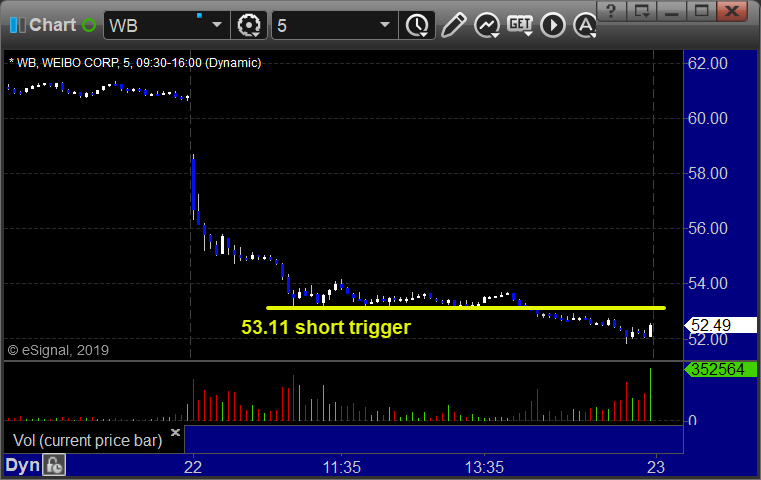
Task: Click the chart window icon beside Chart label
Action: click(x=17, y=25)
